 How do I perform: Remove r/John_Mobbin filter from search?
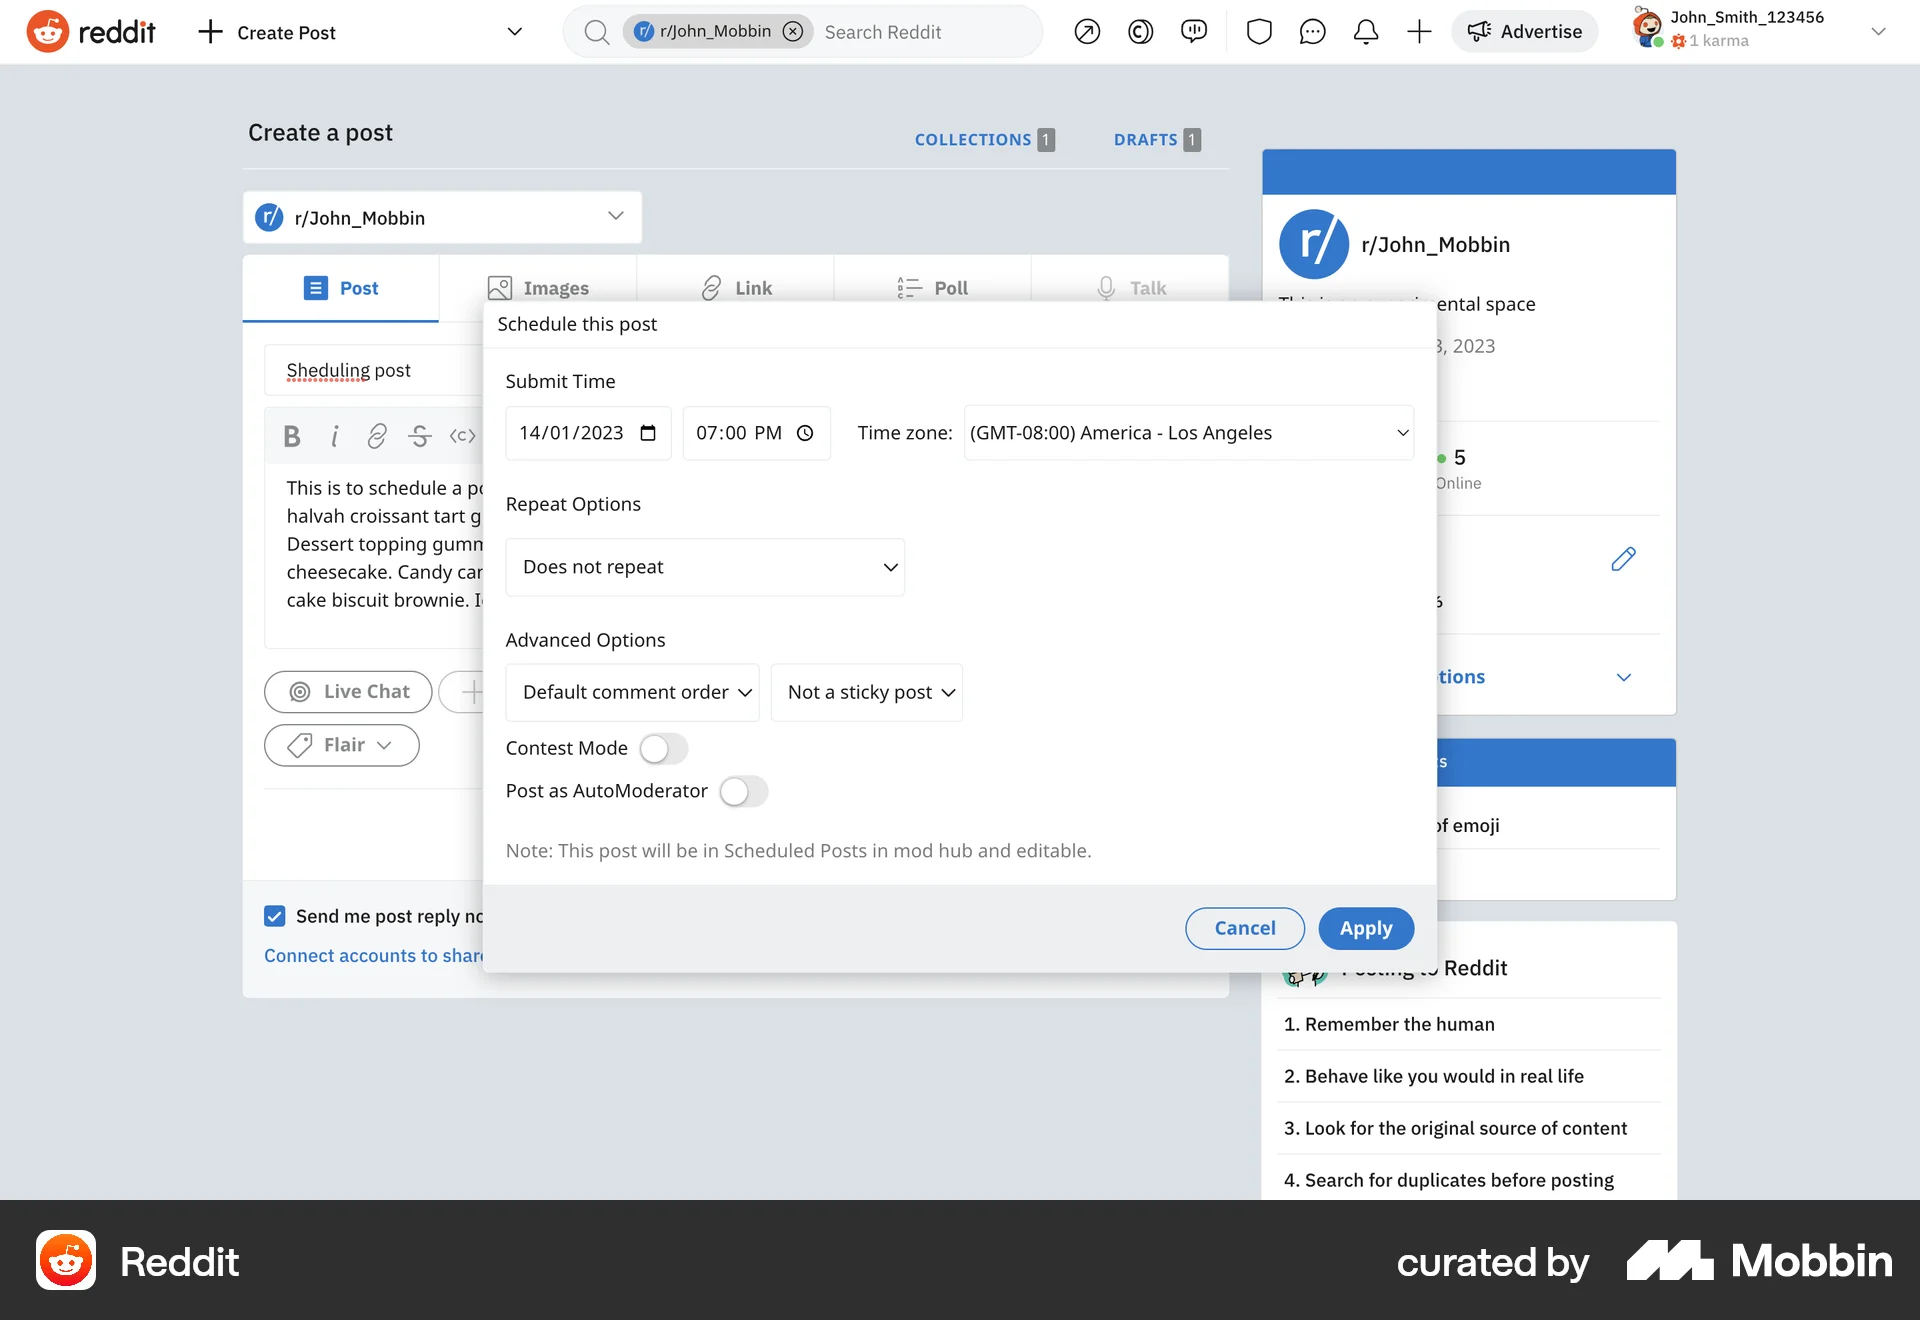pyautogui.click(x=793, y=32)
